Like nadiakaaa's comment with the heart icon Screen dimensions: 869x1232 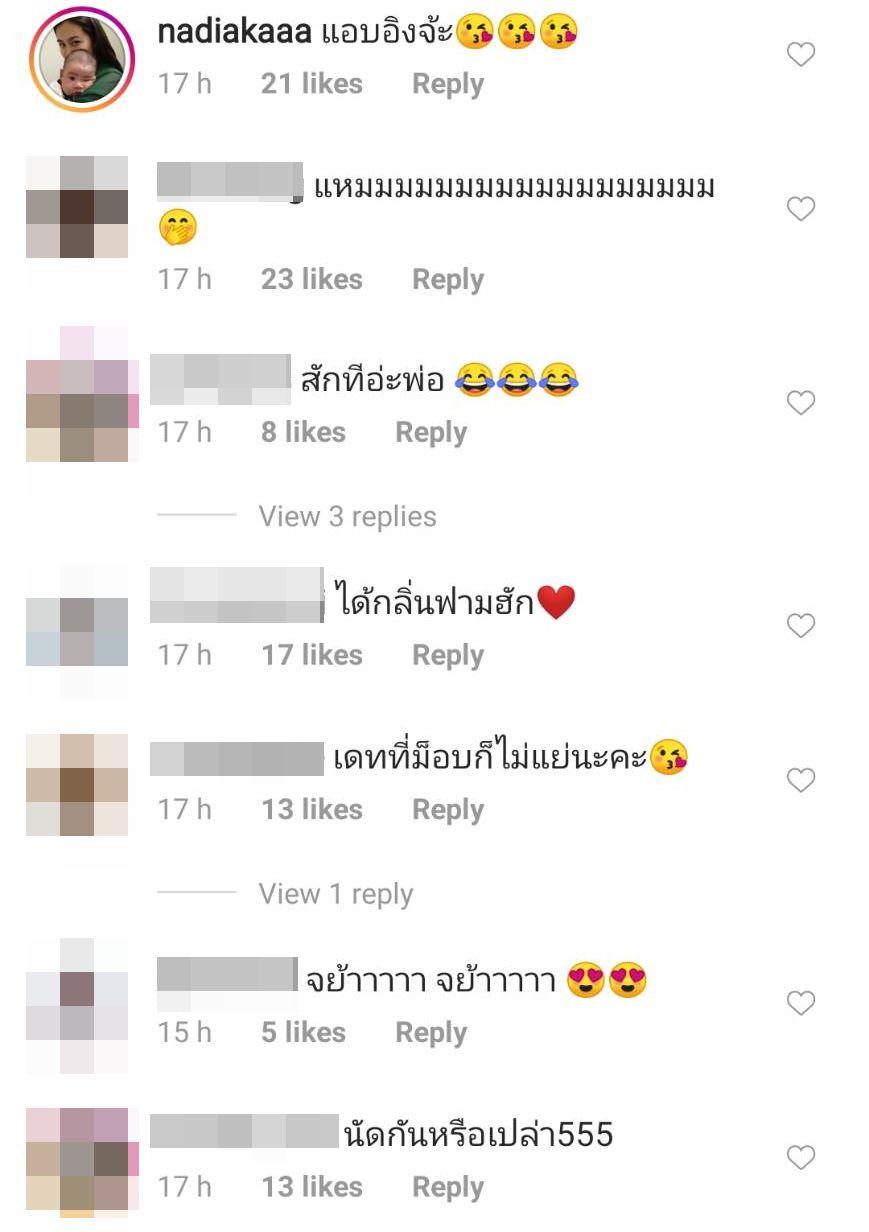[x=801, y=55]
